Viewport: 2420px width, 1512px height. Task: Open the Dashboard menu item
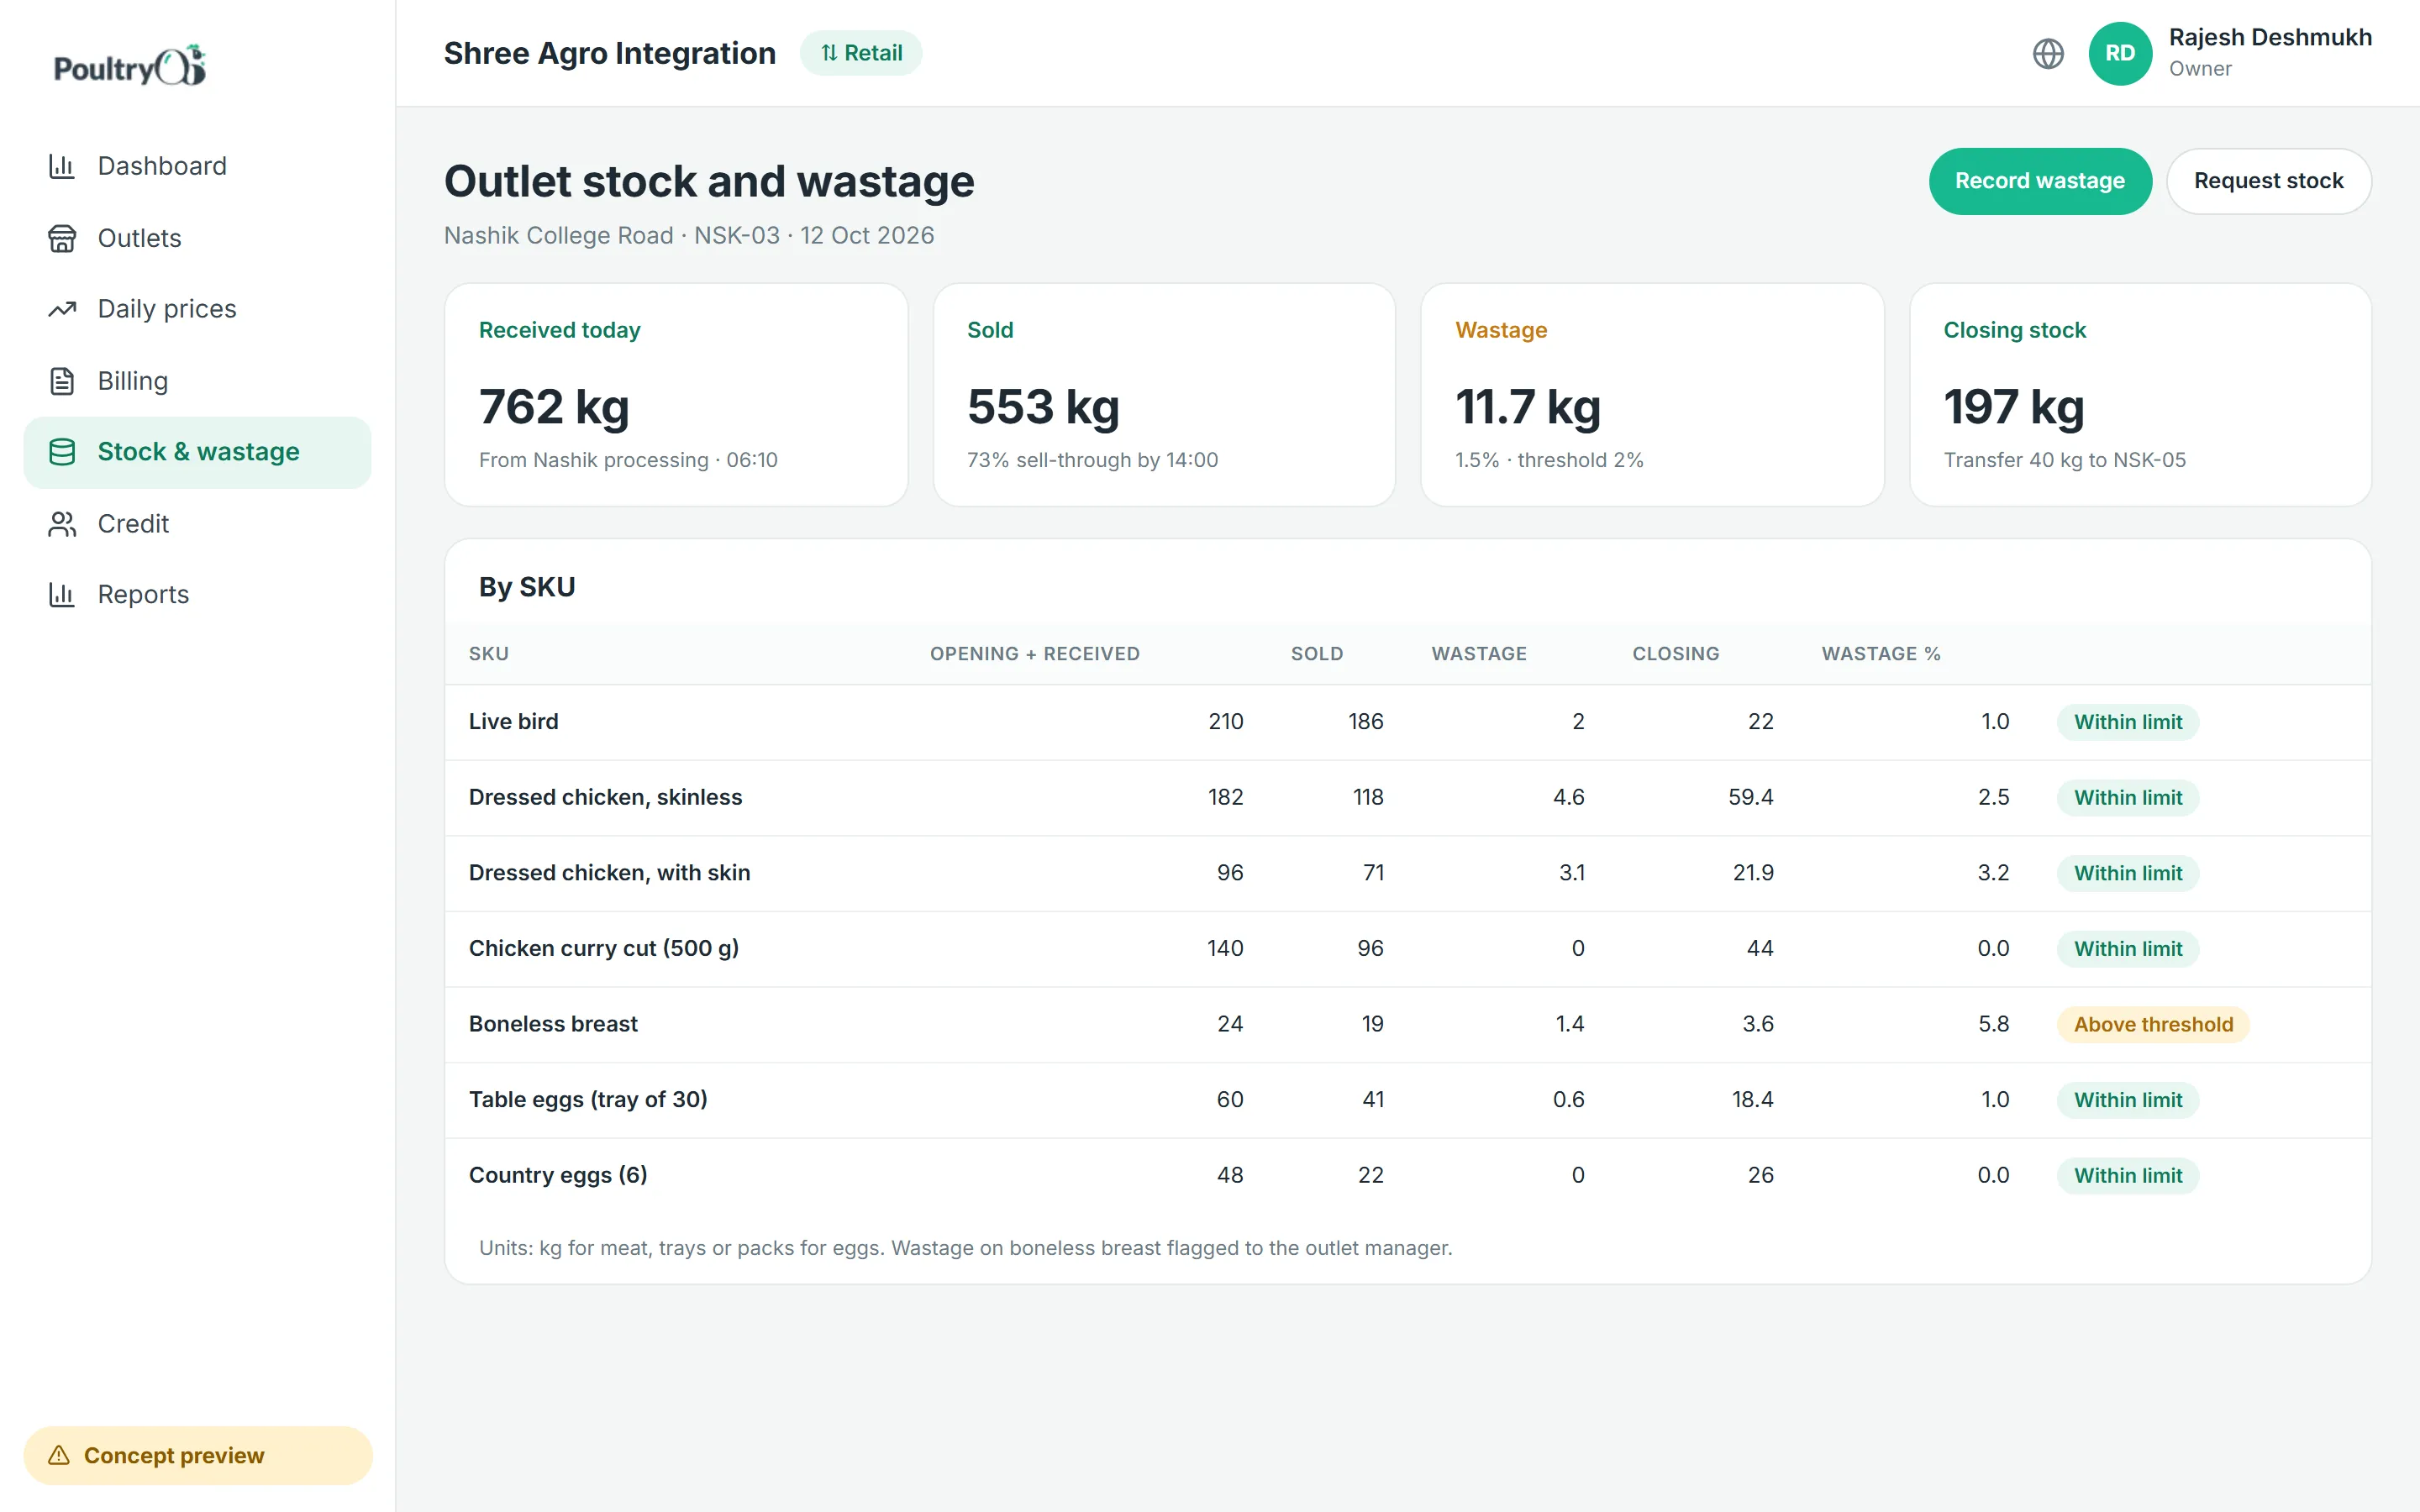pos(197,166)
